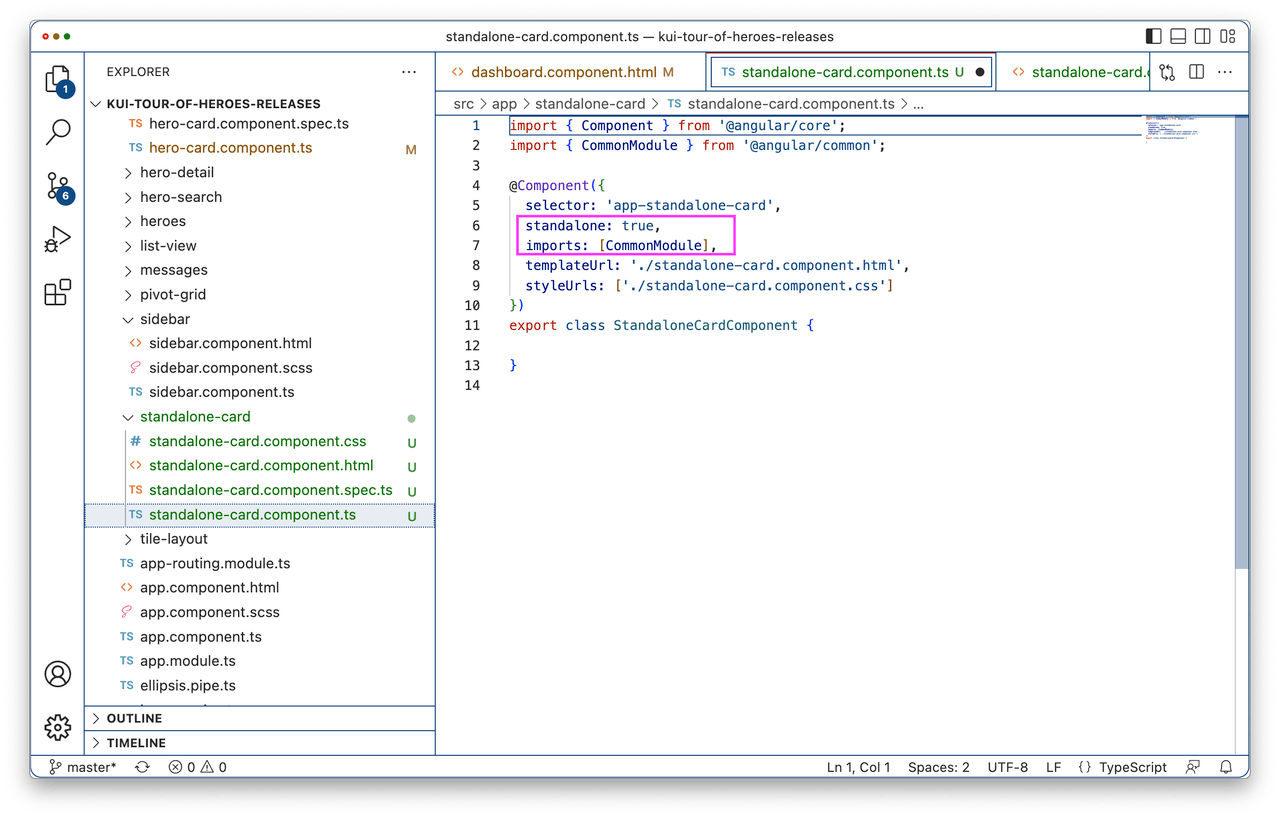Viewport: 1280px width, 818px height.
Task: Open standalone-card.component.css file
Action: (260, 441)
